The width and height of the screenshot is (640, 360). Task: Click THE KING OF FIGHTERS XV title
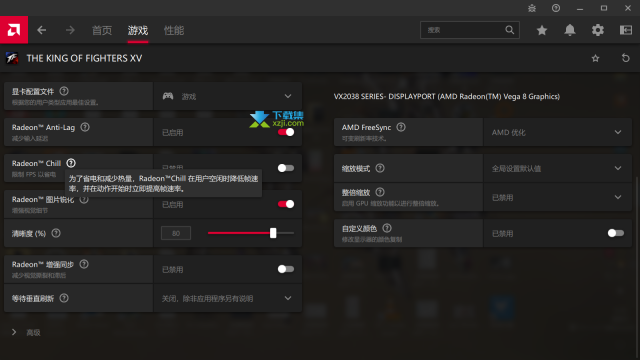point(84,58)
